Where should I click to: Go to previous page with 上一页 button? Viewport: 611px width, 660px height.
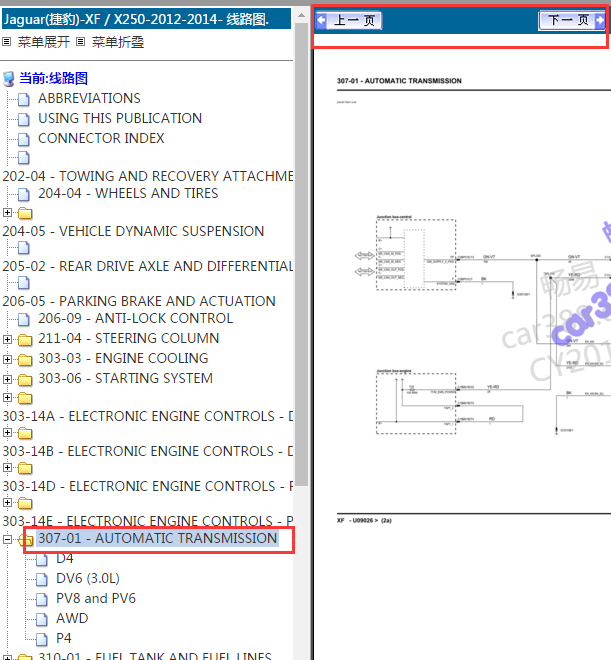tap(349, 20)
